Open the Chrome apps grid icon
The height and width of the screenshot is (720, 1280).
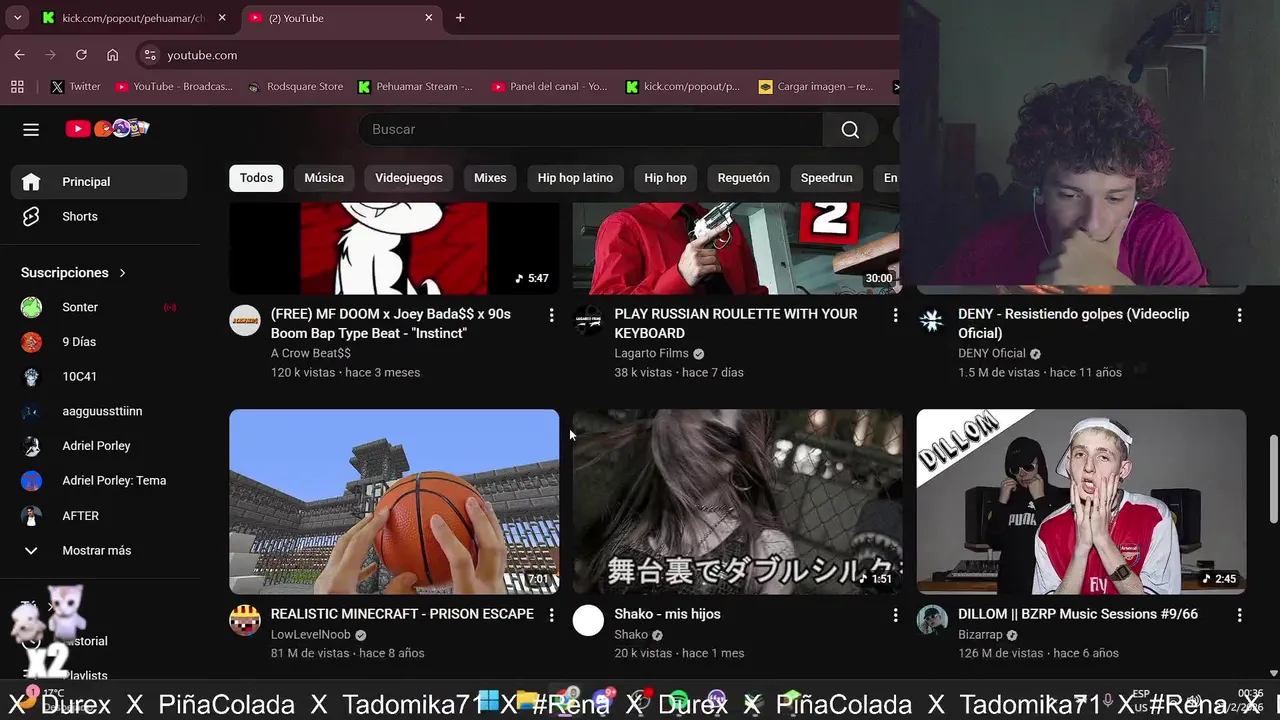point(17,87)
